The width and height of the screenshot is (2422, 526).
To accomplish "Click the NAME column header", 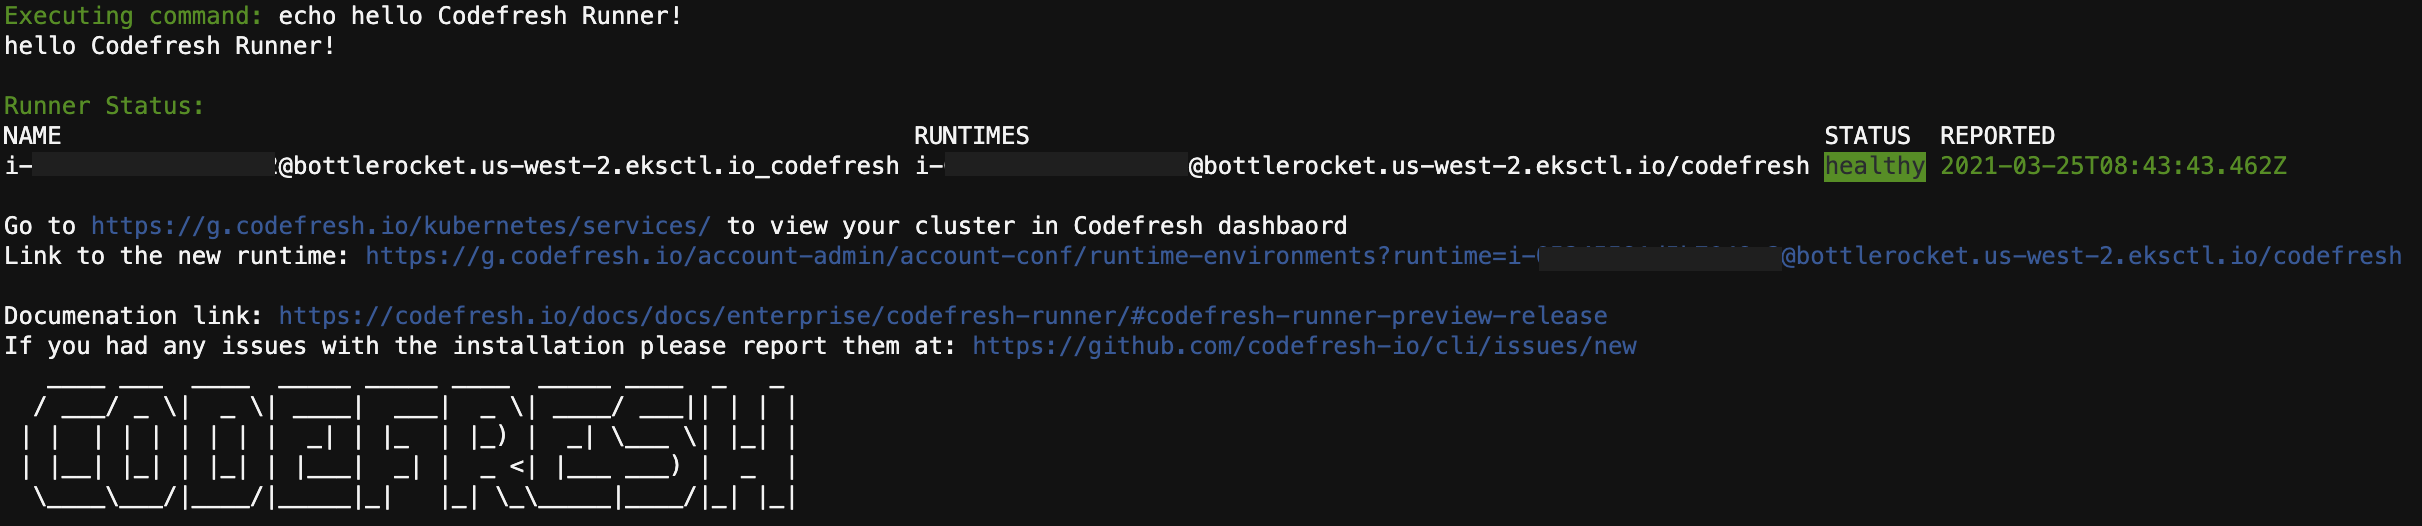I will (x=32, y=136).
